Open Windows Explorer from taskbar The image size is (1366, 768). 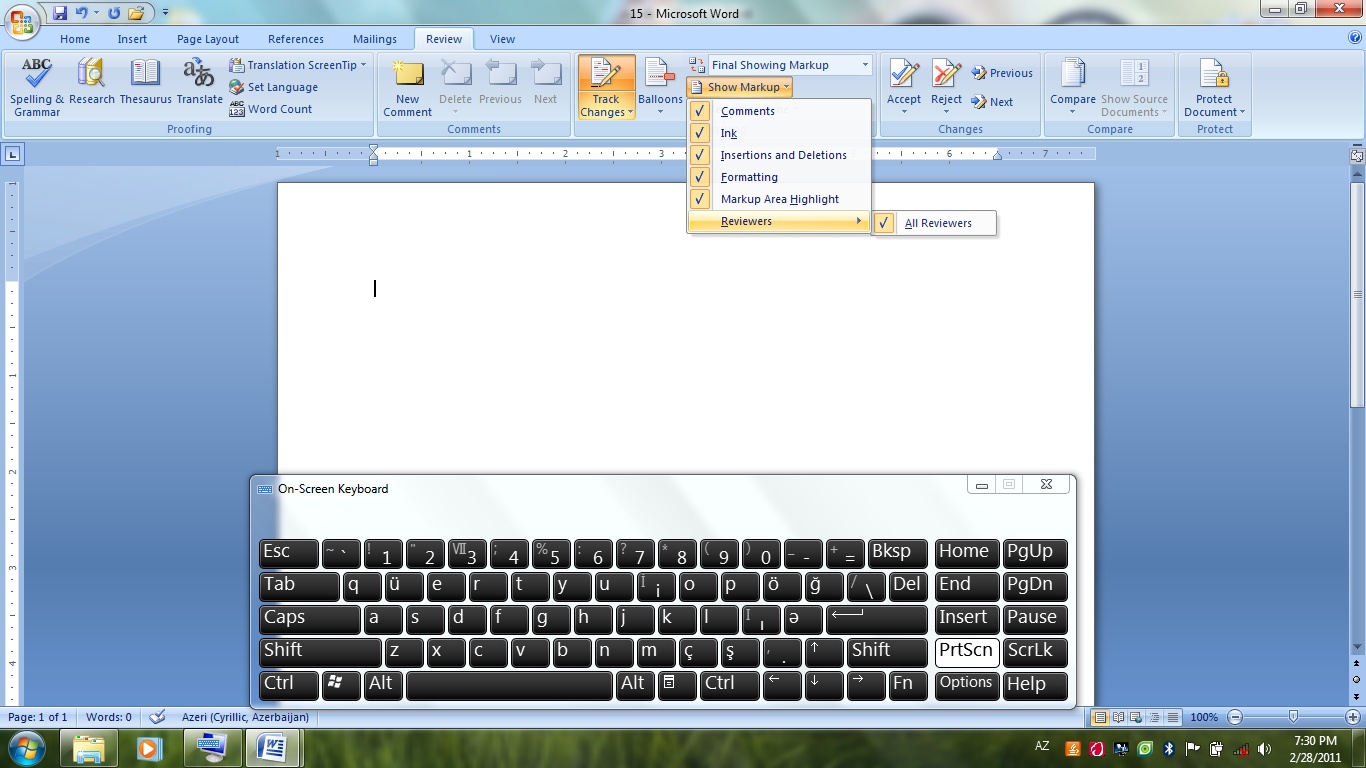89,748
